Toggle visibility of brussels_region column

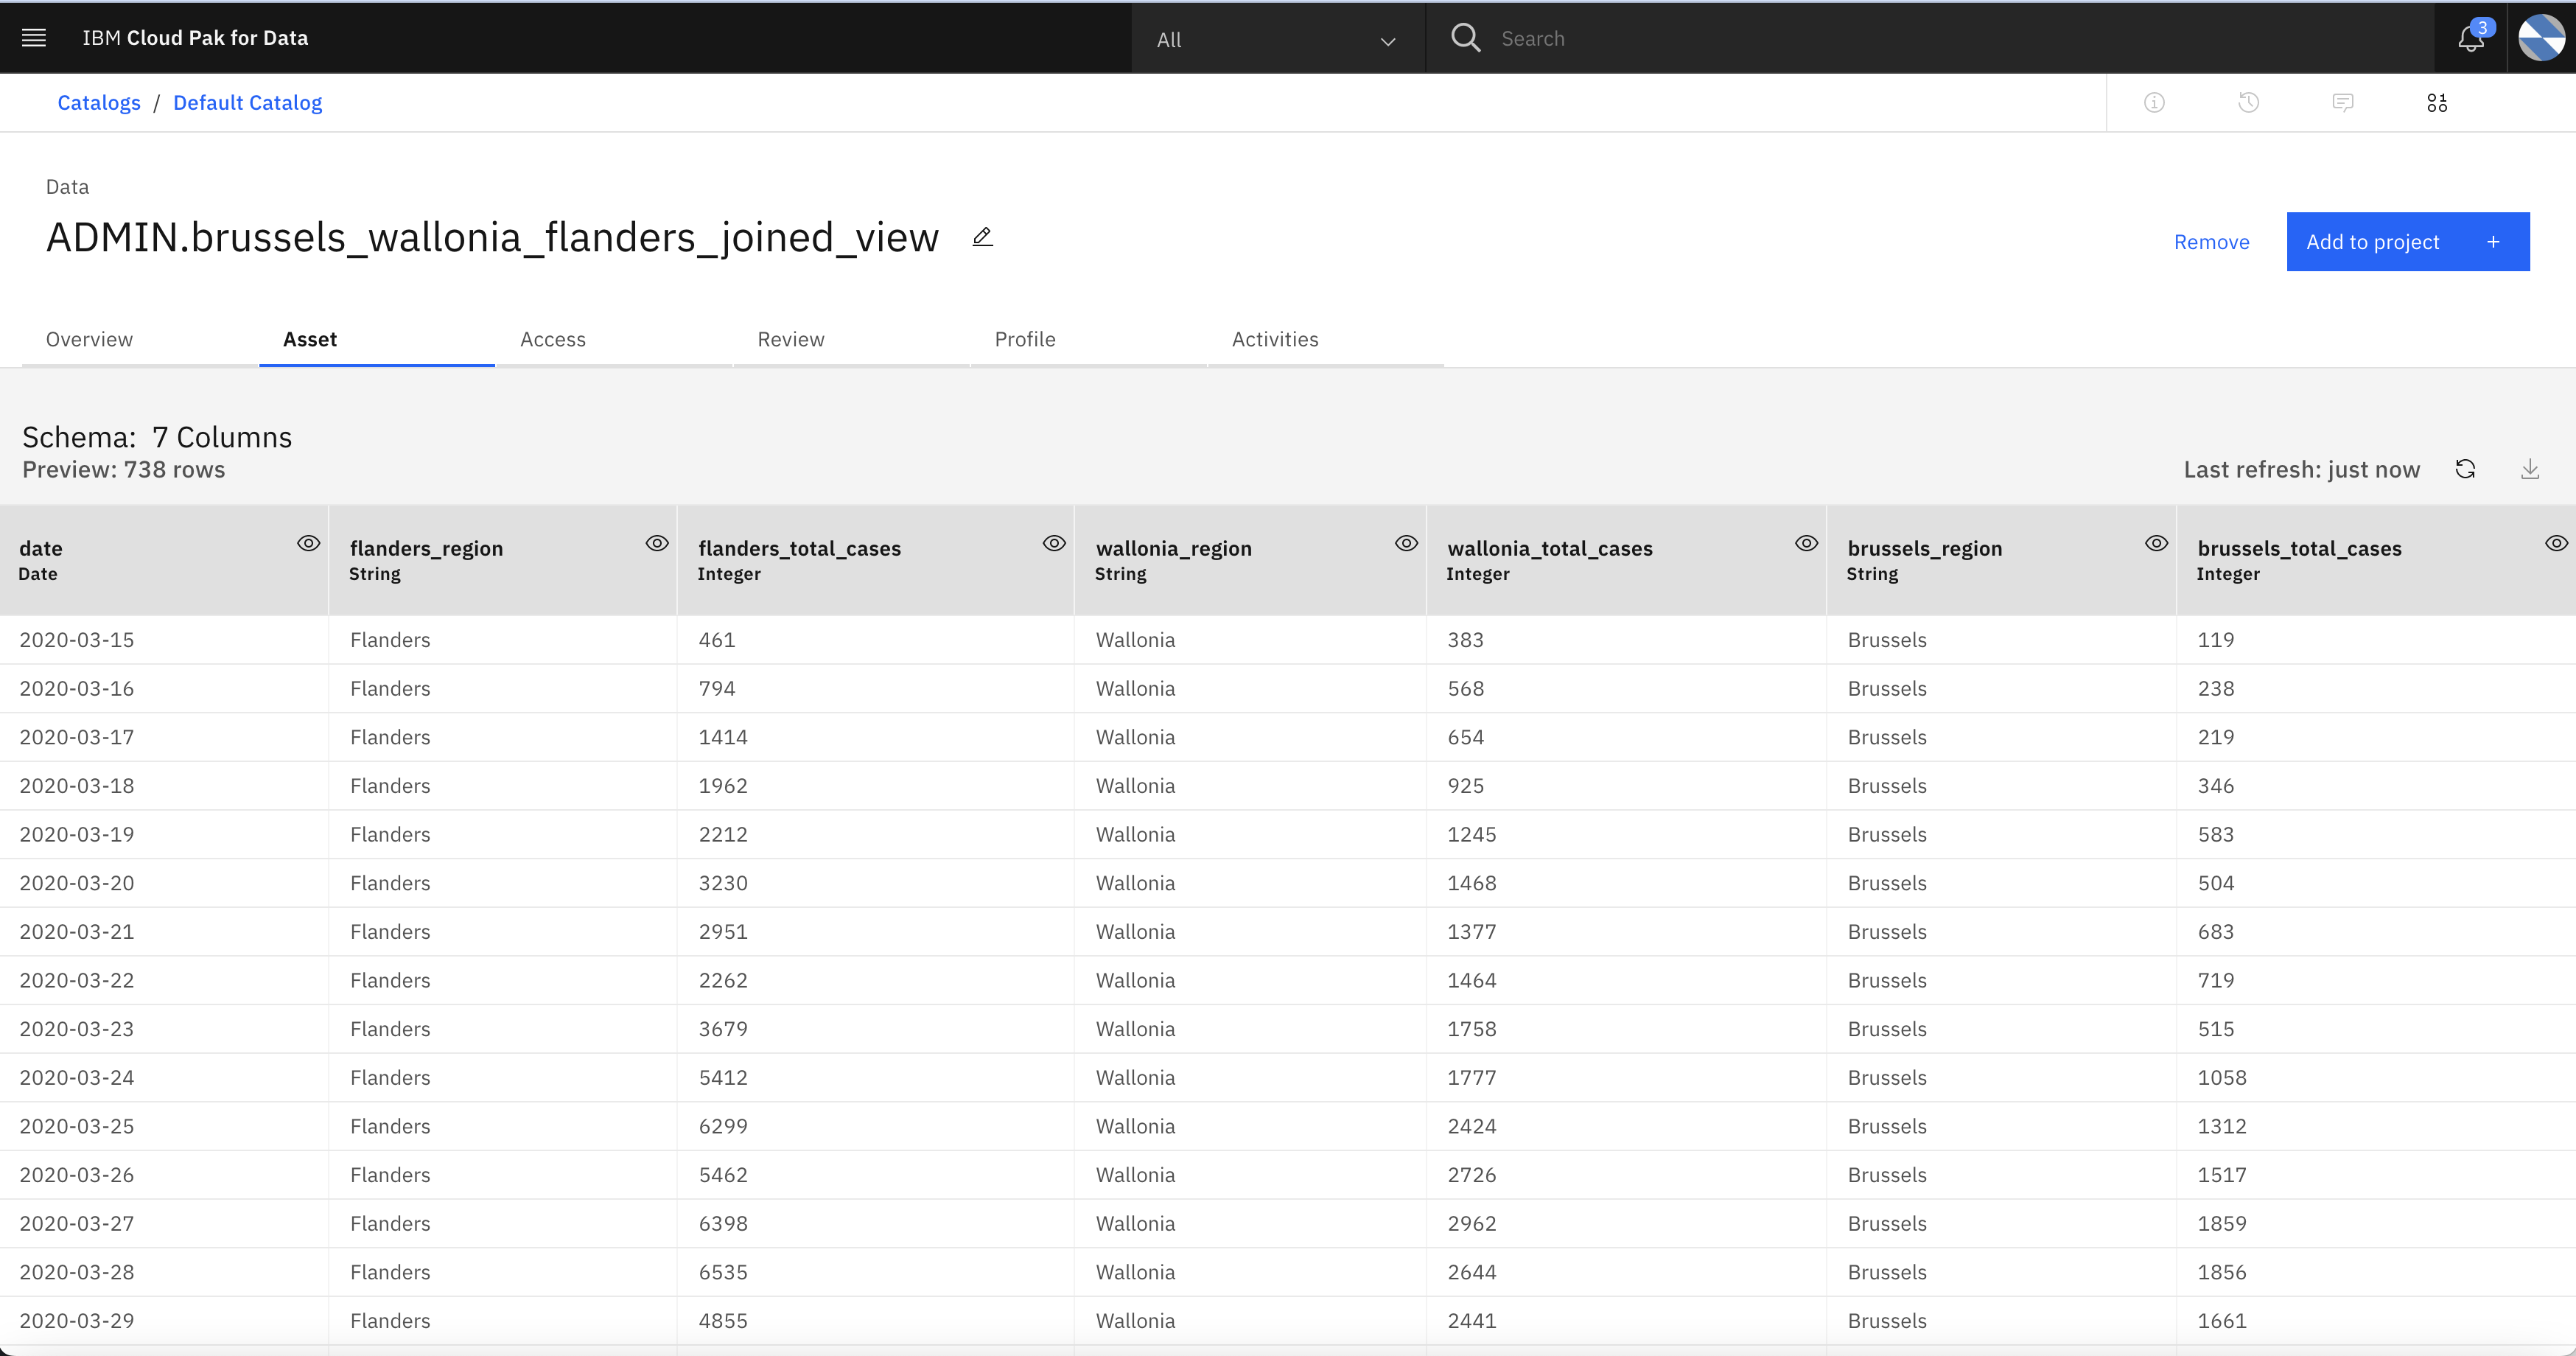click(x=2156, y=543)
